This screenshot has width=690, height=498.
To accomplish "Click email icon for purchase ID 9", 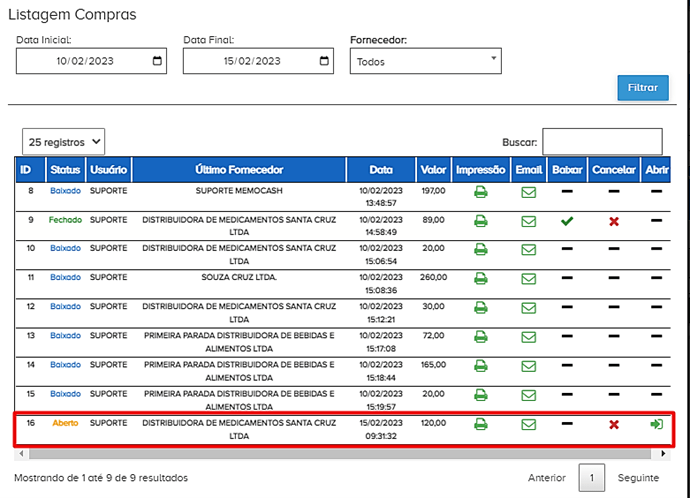I will tap(528, 221).
